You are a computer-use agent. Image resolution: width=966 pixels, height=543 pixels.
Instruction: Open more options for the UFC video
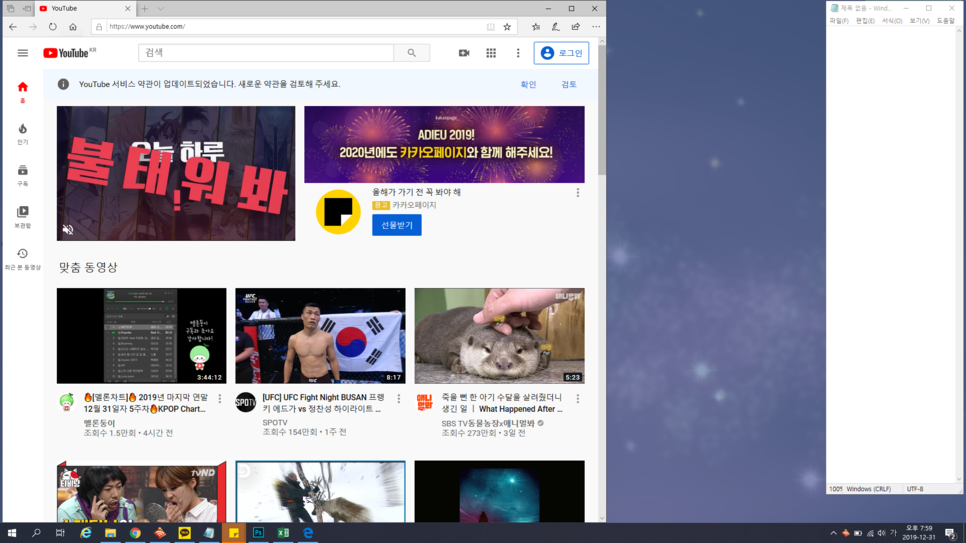[399, 399]
